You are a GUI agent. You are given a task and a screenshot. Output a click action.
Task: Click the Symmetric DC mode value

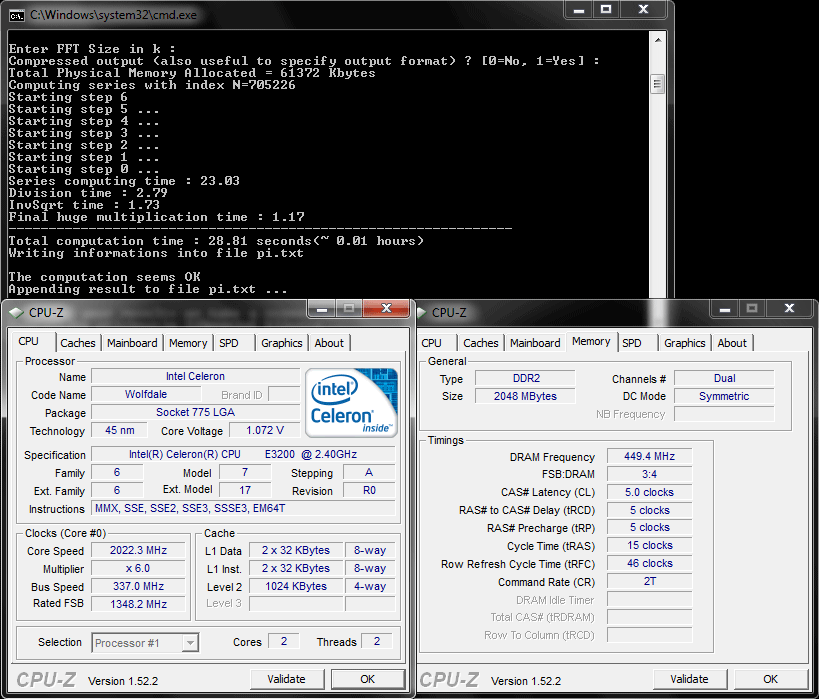tap(724, 396)
